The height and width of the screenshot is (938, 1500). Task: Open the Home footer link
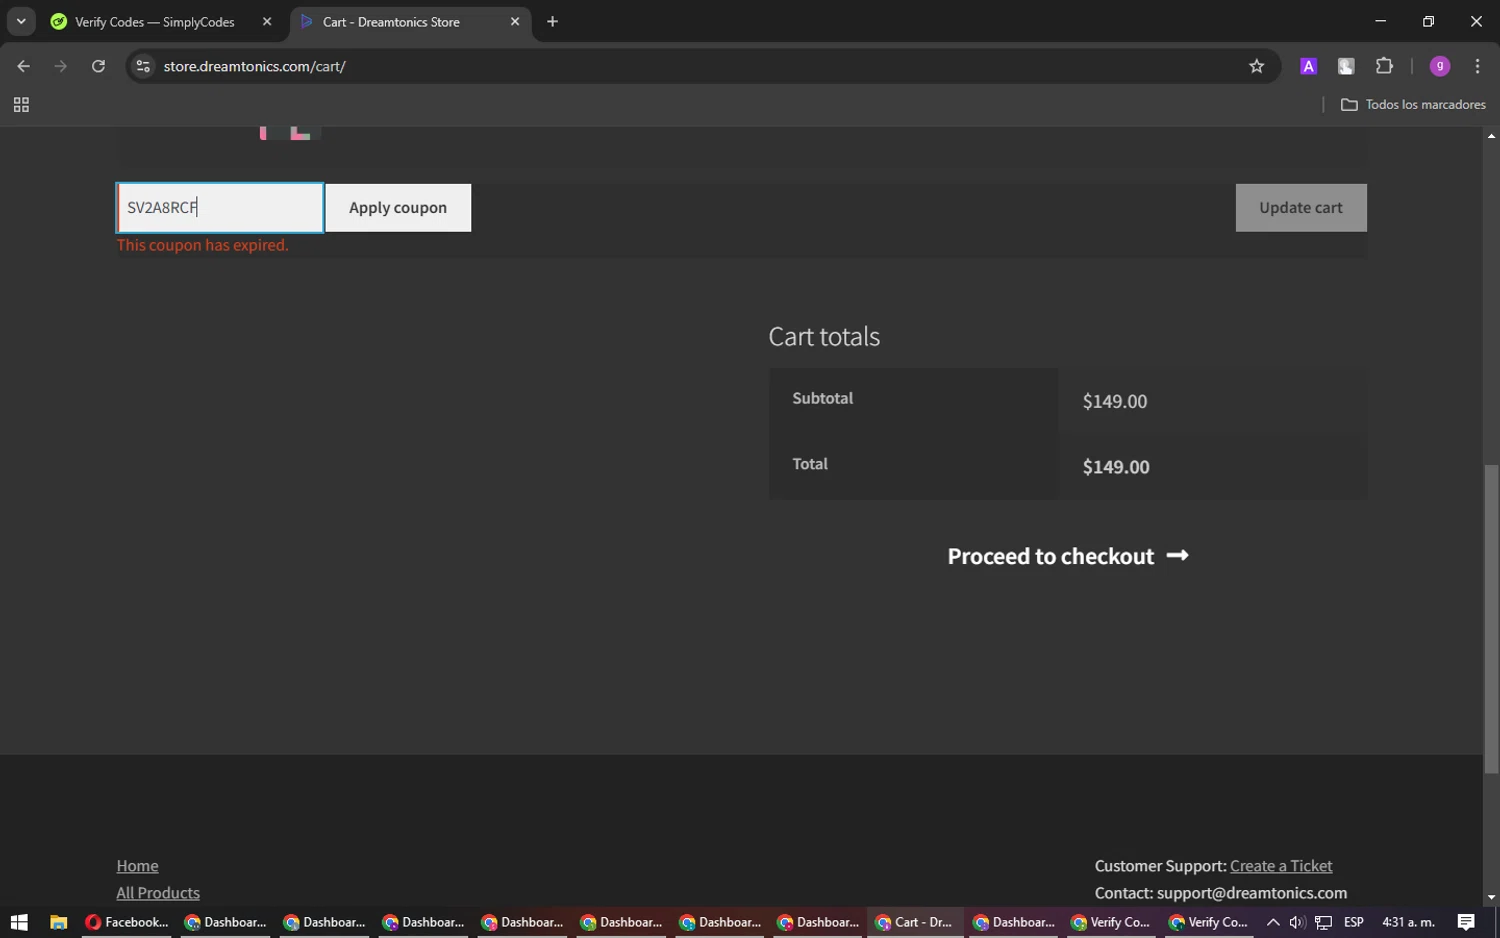pos(137,866)
